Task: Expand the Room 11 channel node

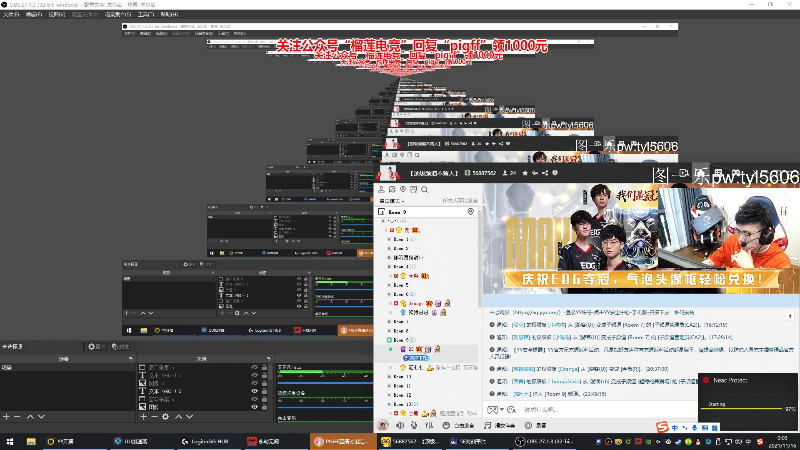Action: click(x=389, y=386)
